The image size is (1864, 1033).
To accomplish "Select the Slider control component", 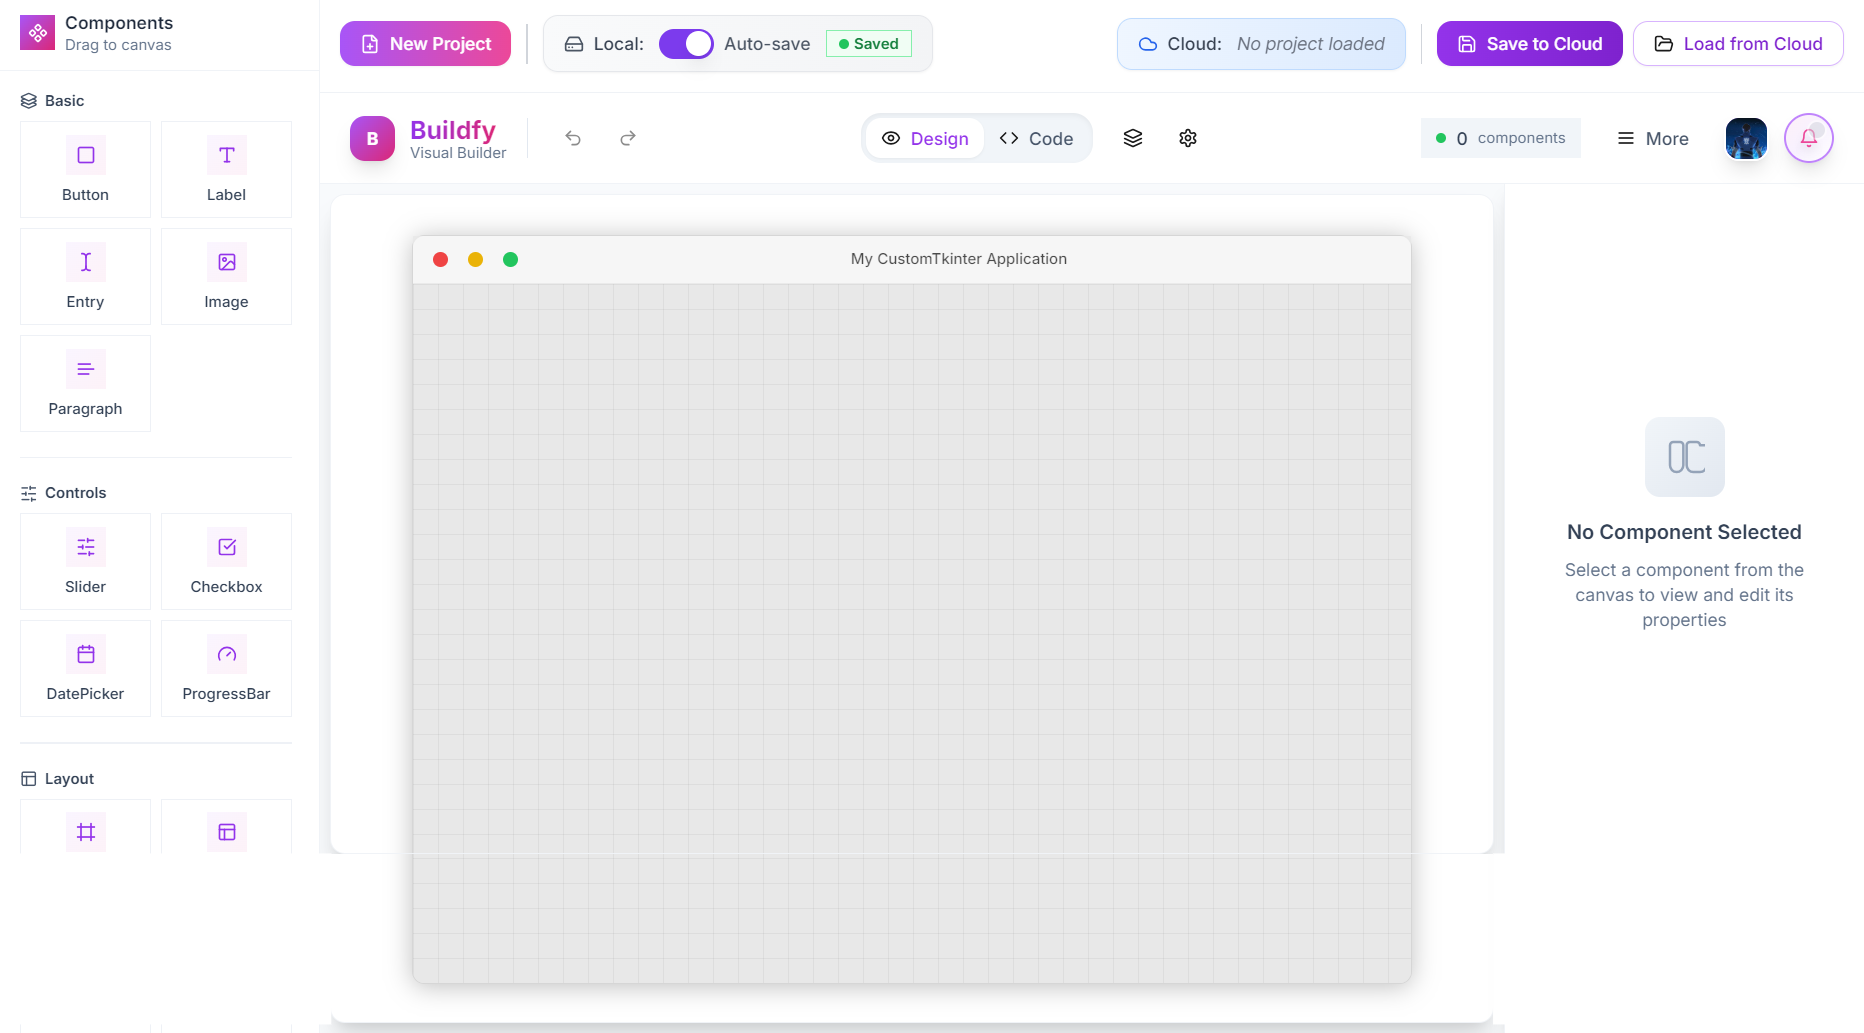I will [x=84, y=561].
